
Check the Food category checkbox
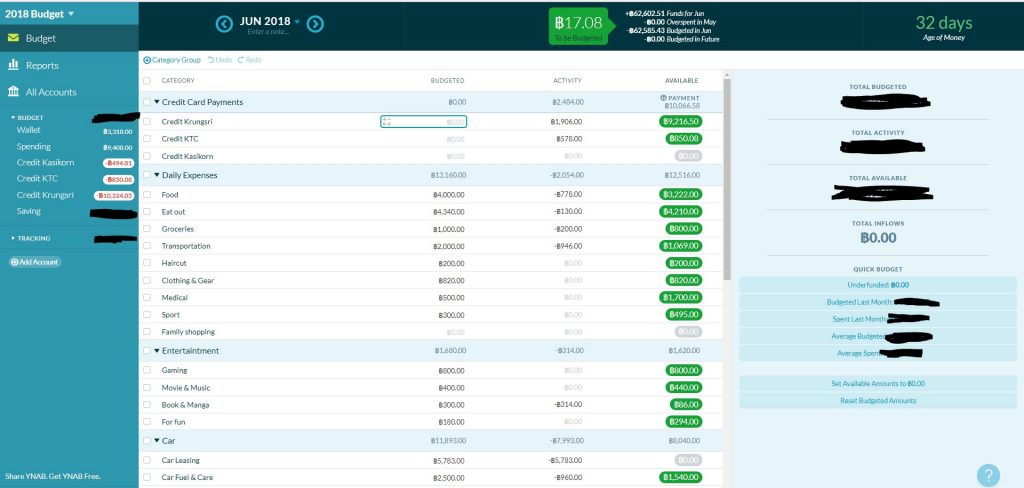pos(148,195)
